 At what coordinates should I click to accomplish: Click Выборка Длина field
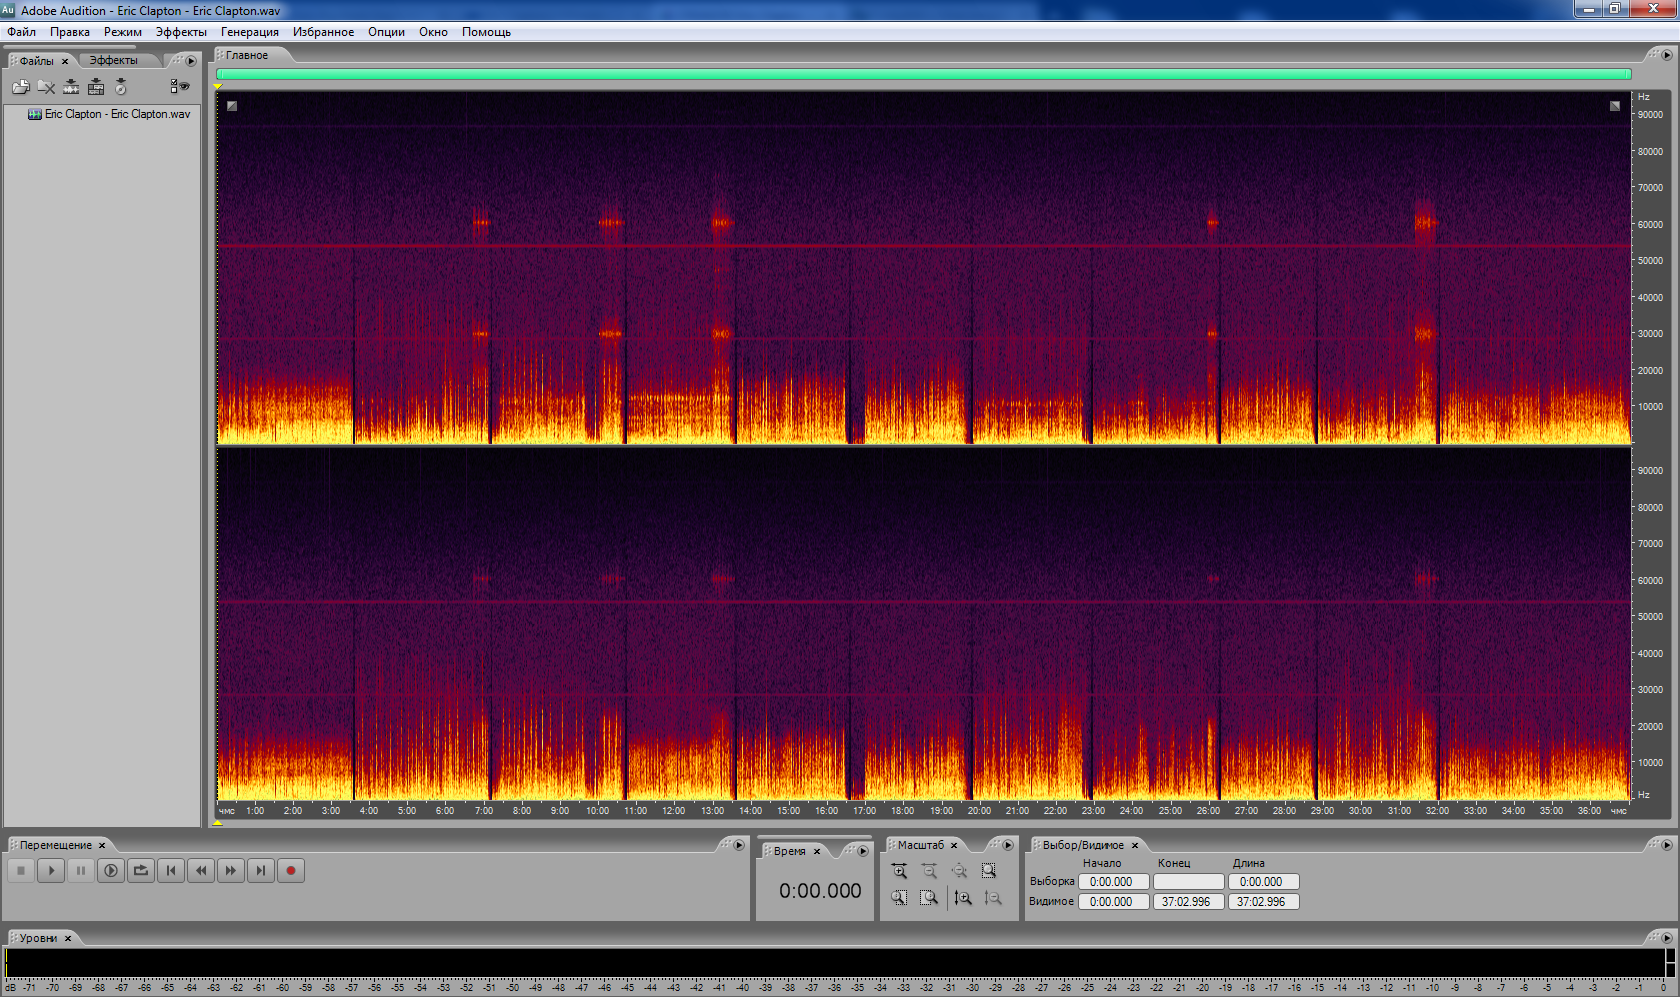[1264, 882]
